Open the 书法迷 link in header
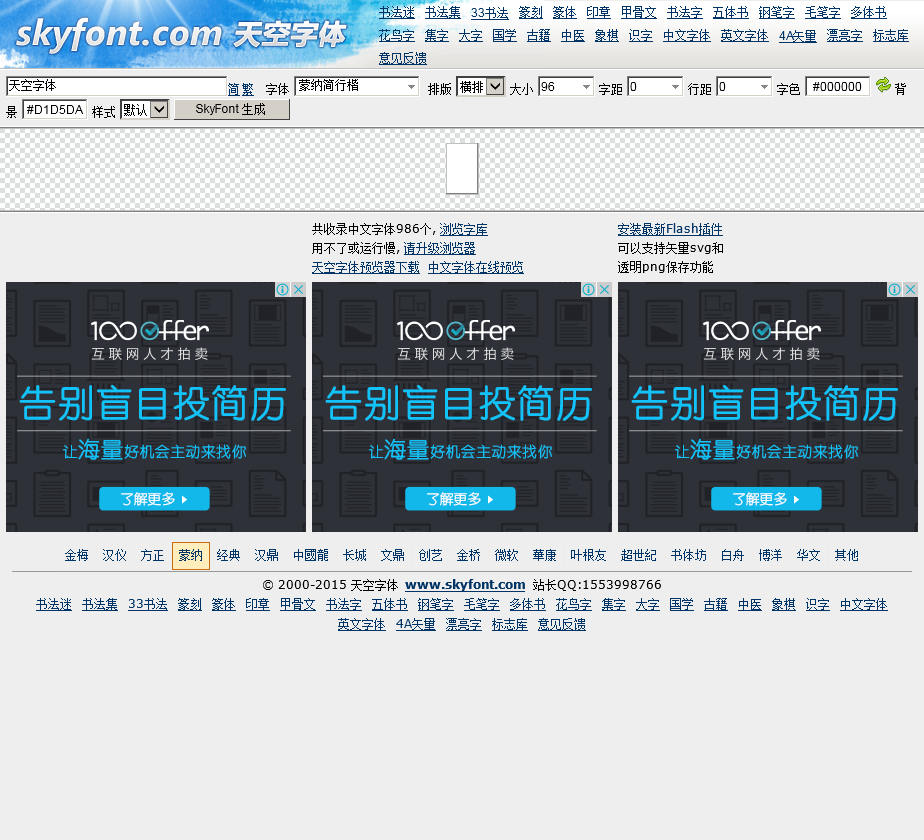 (x=397, y=12)
